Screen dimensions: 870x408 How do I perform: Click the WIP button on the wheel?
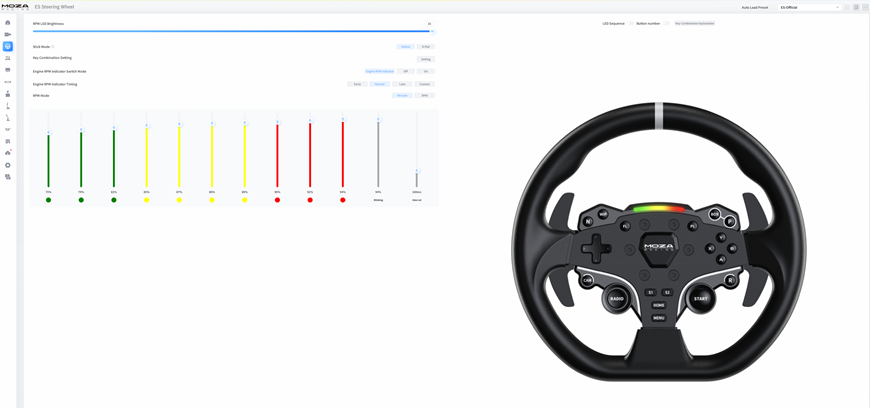tap(603, 213)
